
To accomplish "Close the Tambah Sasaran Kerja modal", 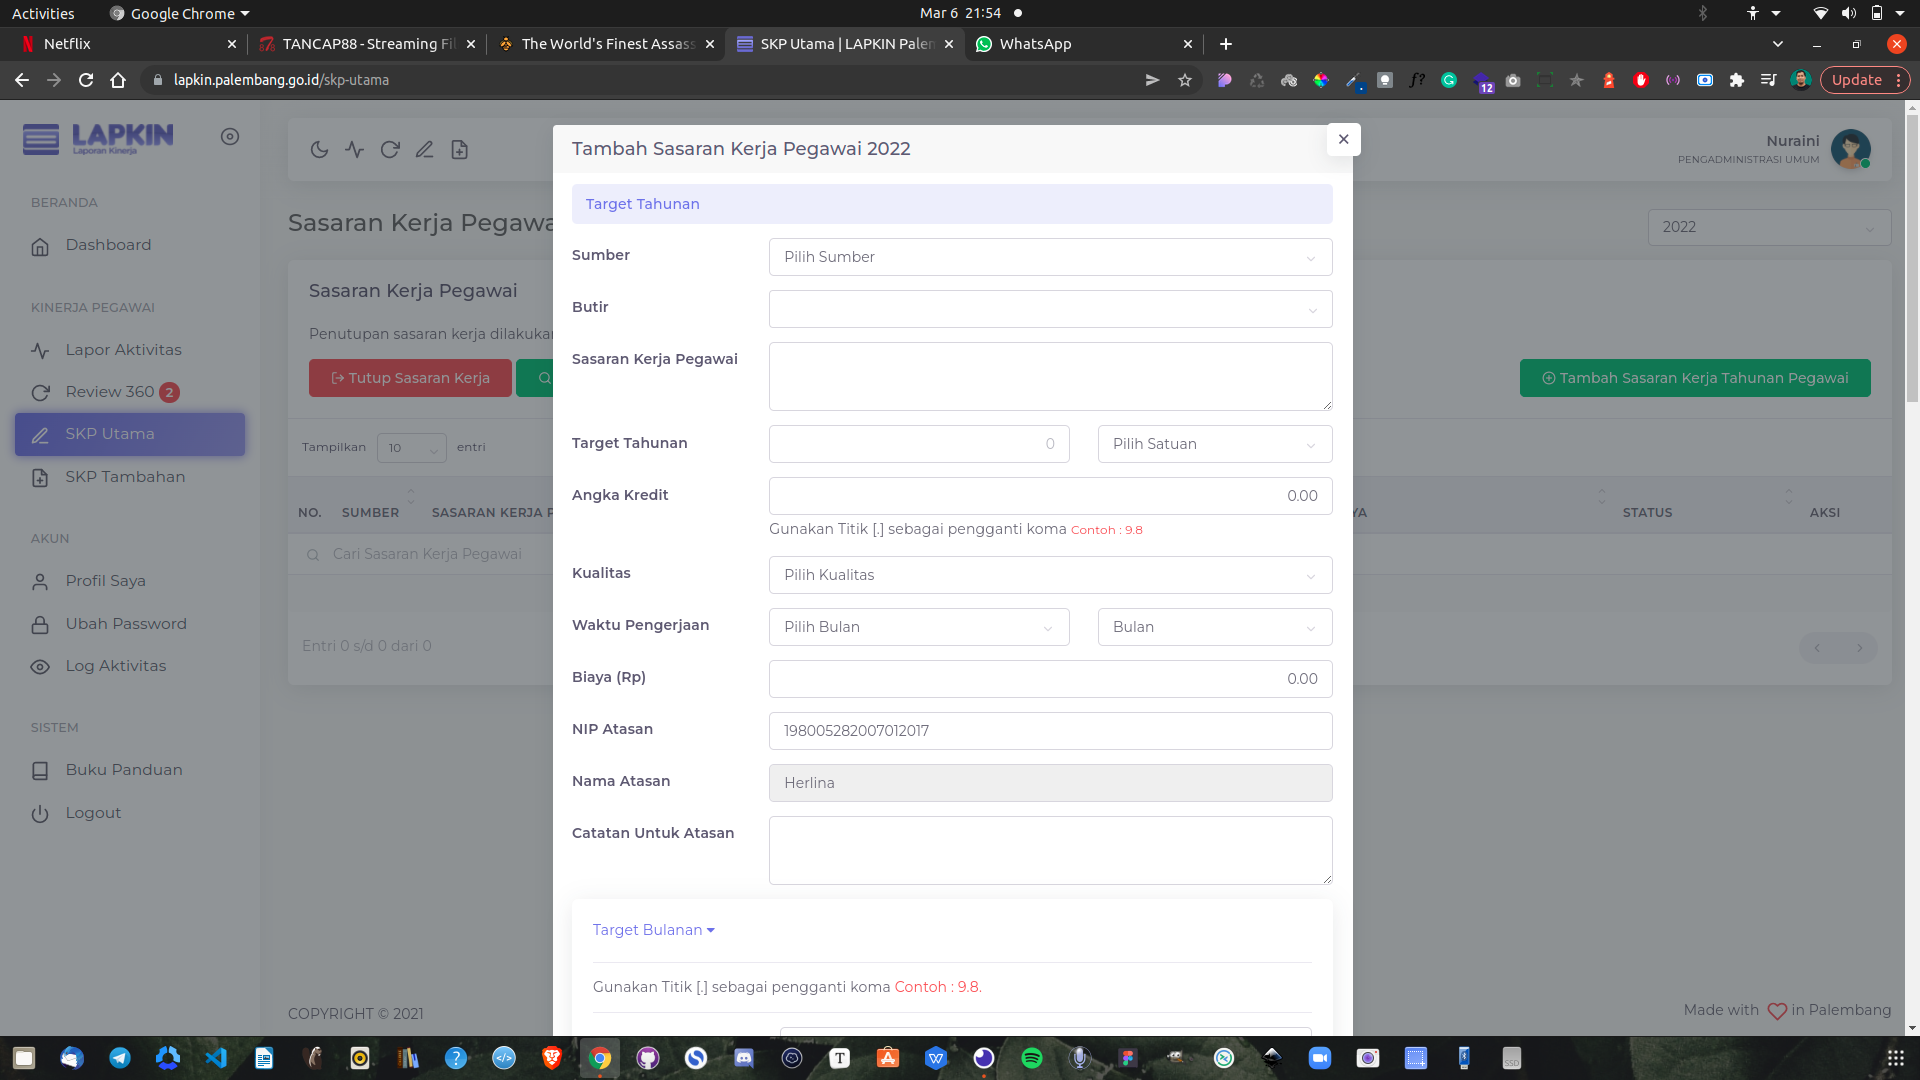I will pyautogui.click(x=1343, y=139).
